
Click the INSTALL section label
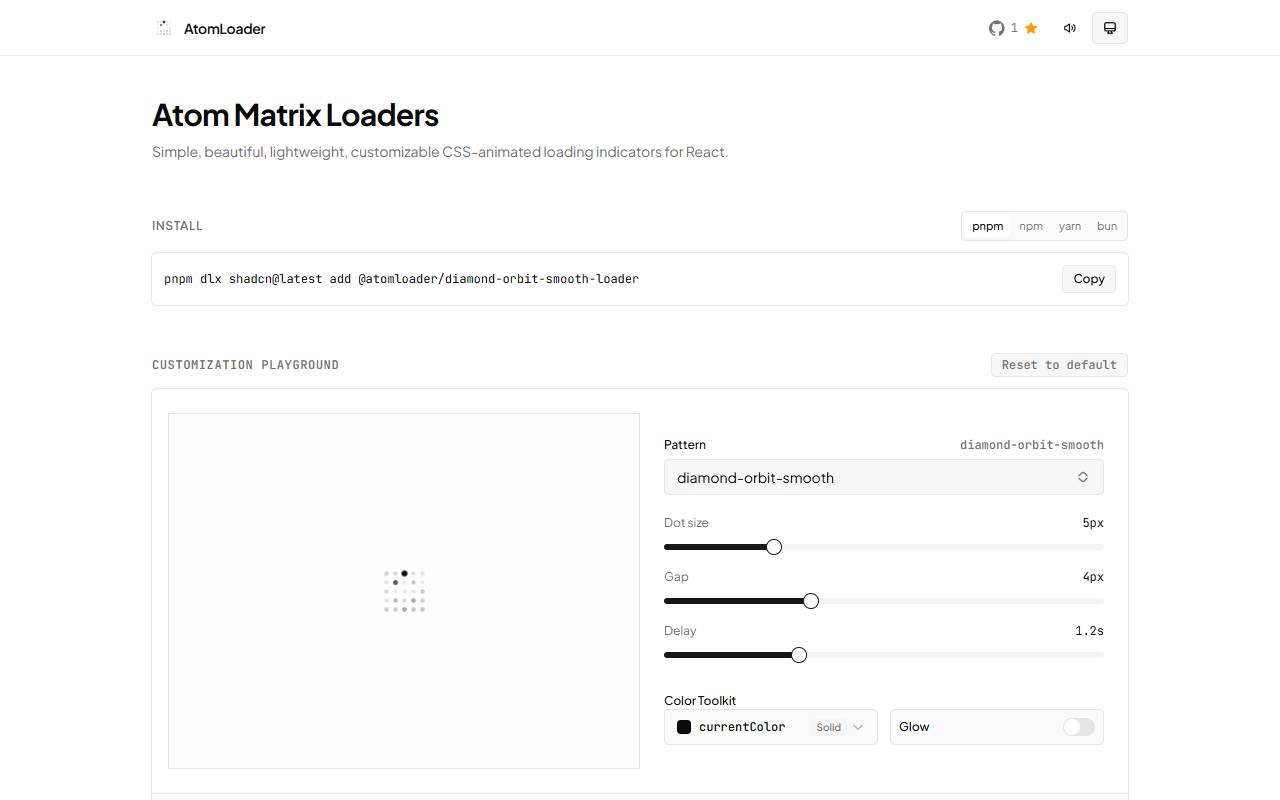(x=177, y=226)
